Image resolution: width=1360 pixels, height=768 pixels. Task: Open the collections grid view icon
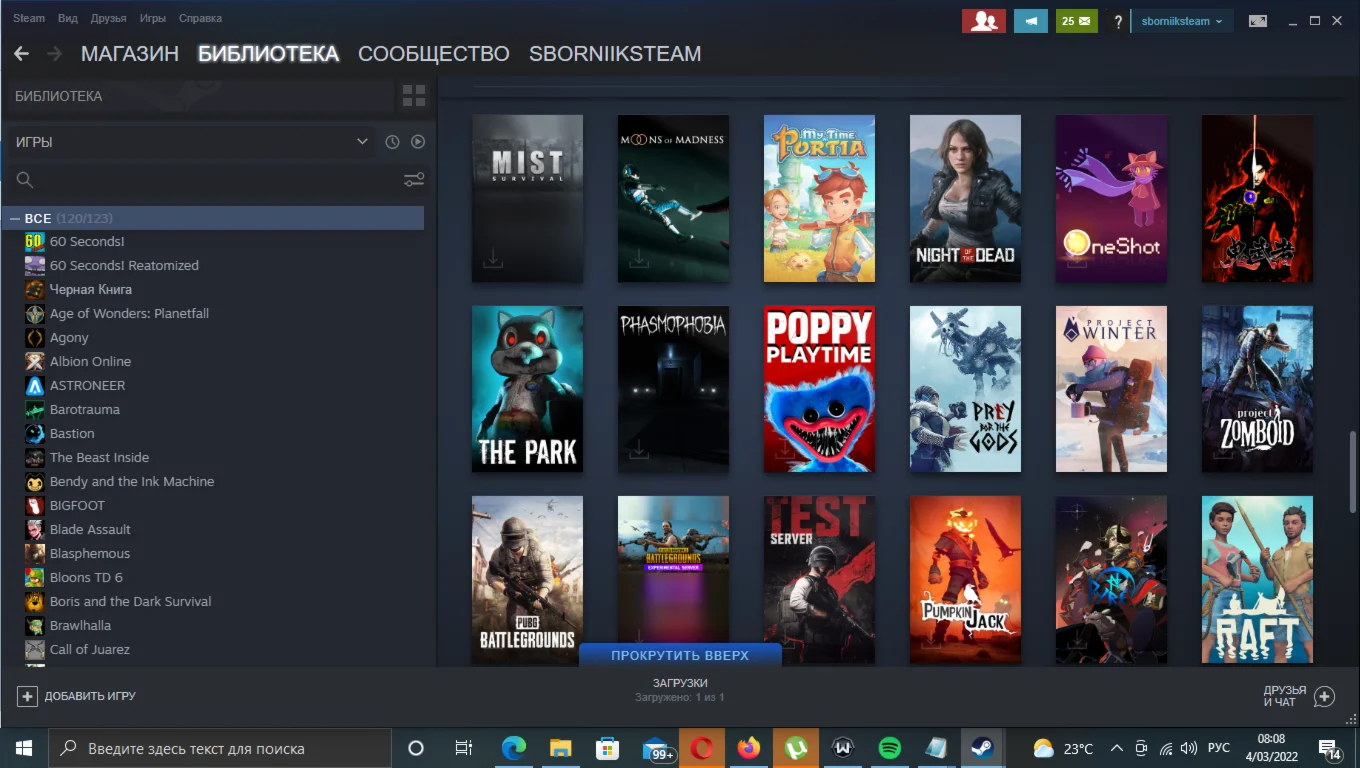413,96
